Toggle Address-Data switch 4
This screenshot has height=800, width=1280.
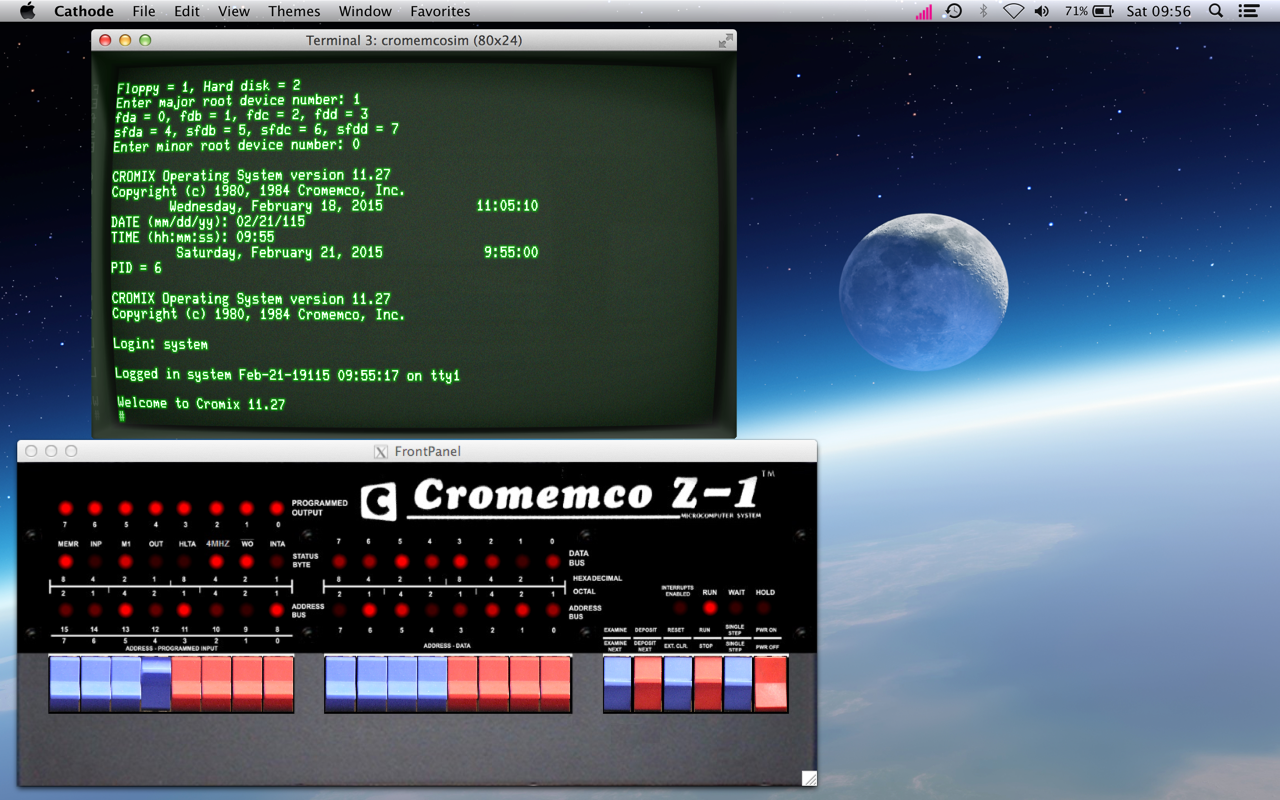pos(432,684)
